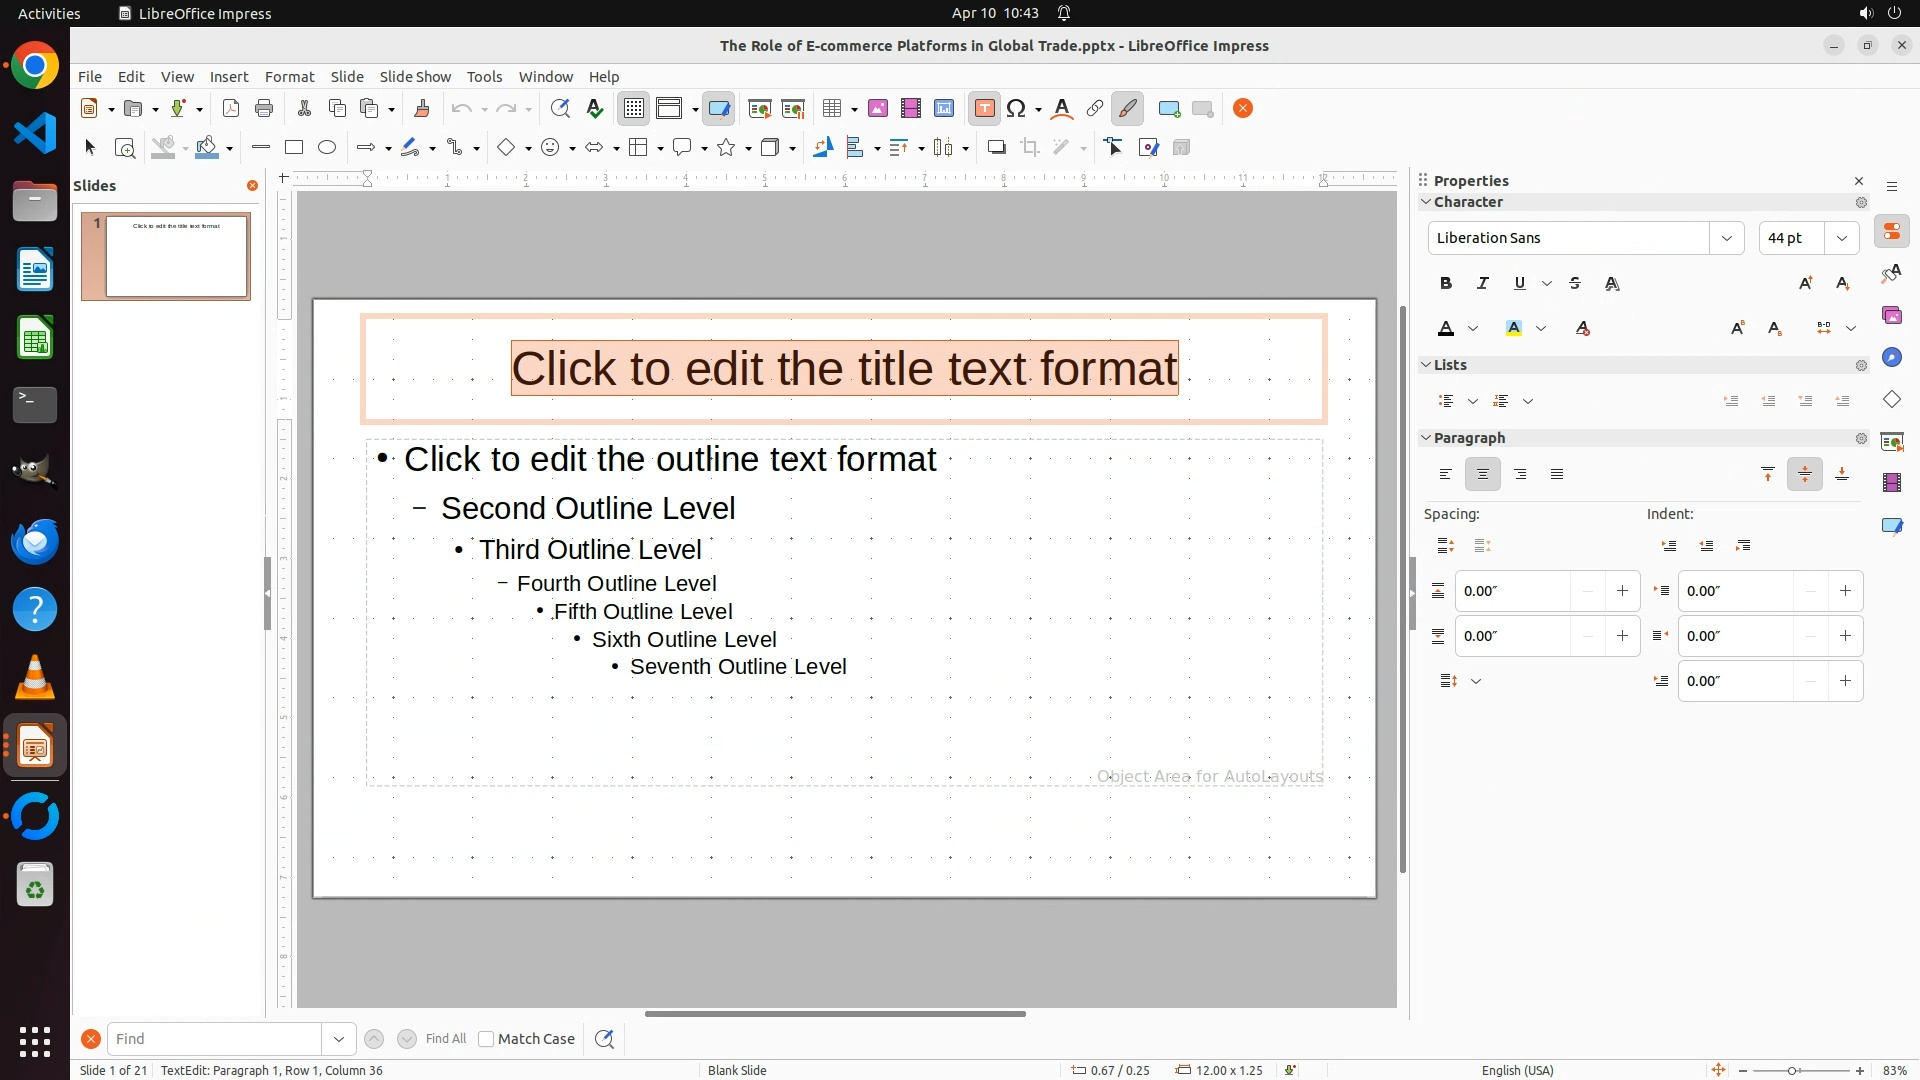Open the Slide Show menu

415,77
